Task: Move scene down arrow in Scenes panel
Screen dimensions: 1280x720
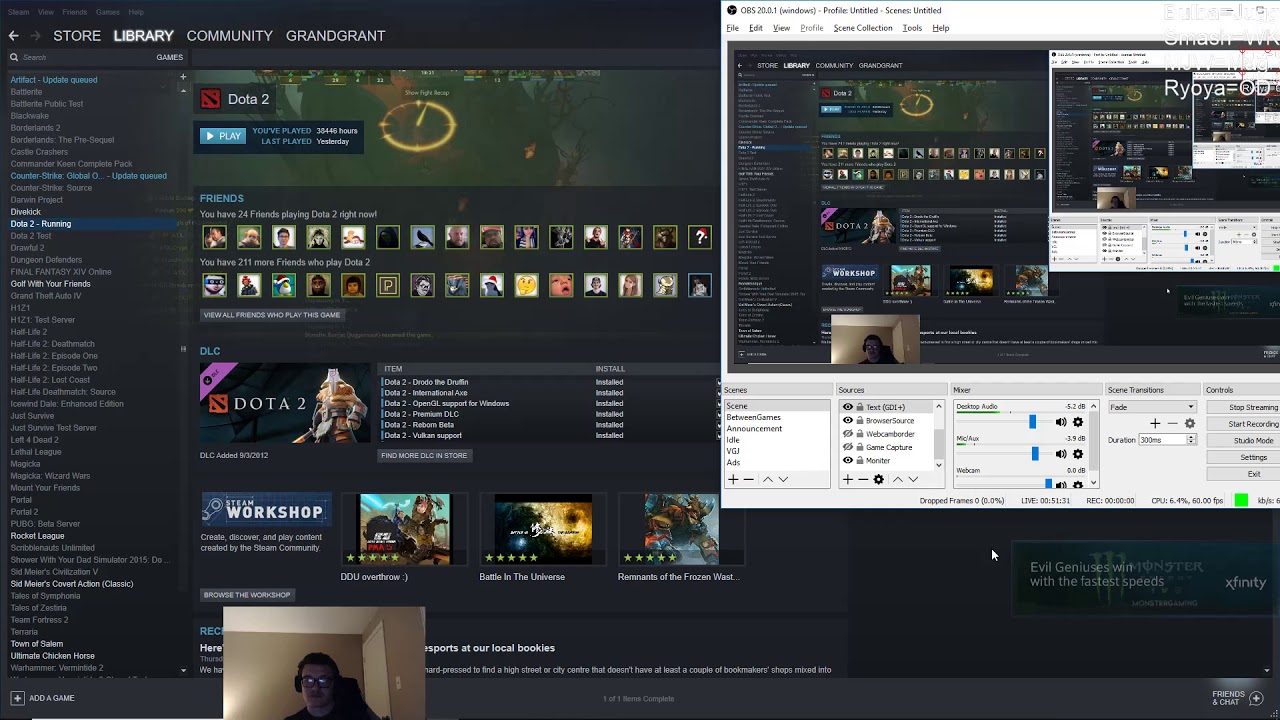Action: (783, 480)
